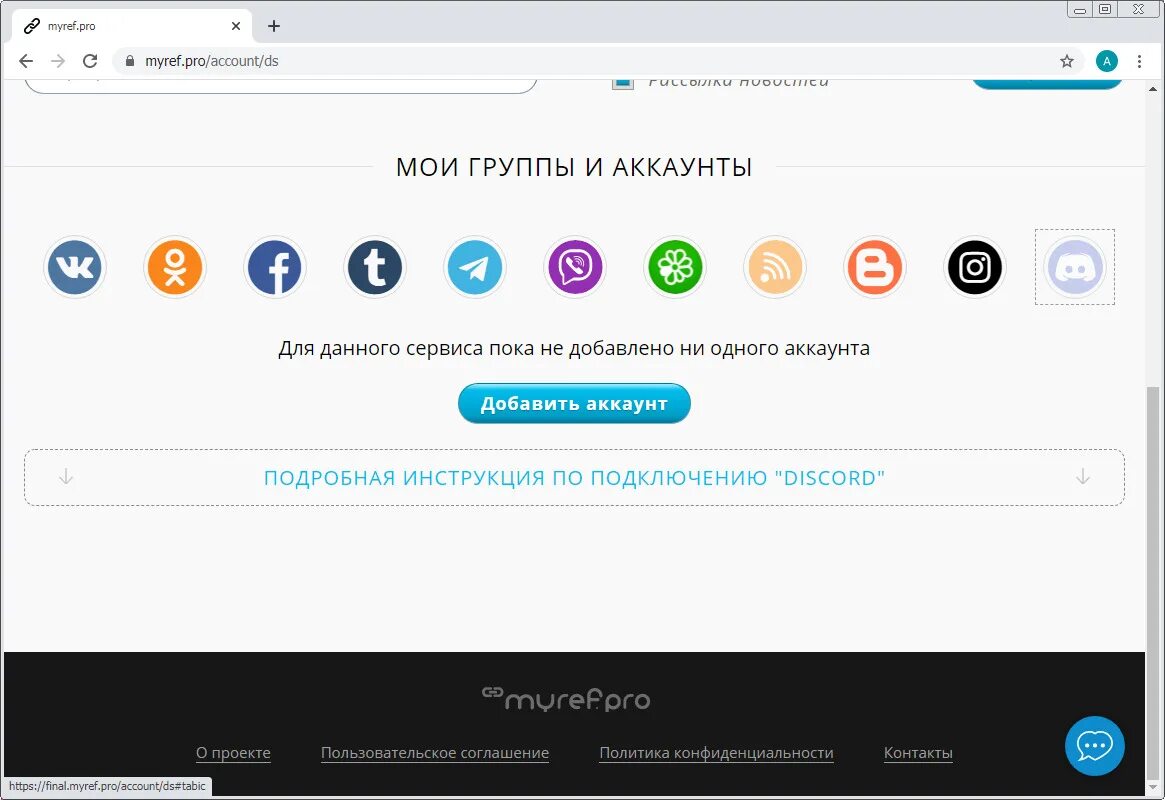This screenshot has width=1165, height=800.
Task: Click the scrollbar down arrow
Action: click(1152, 787)
